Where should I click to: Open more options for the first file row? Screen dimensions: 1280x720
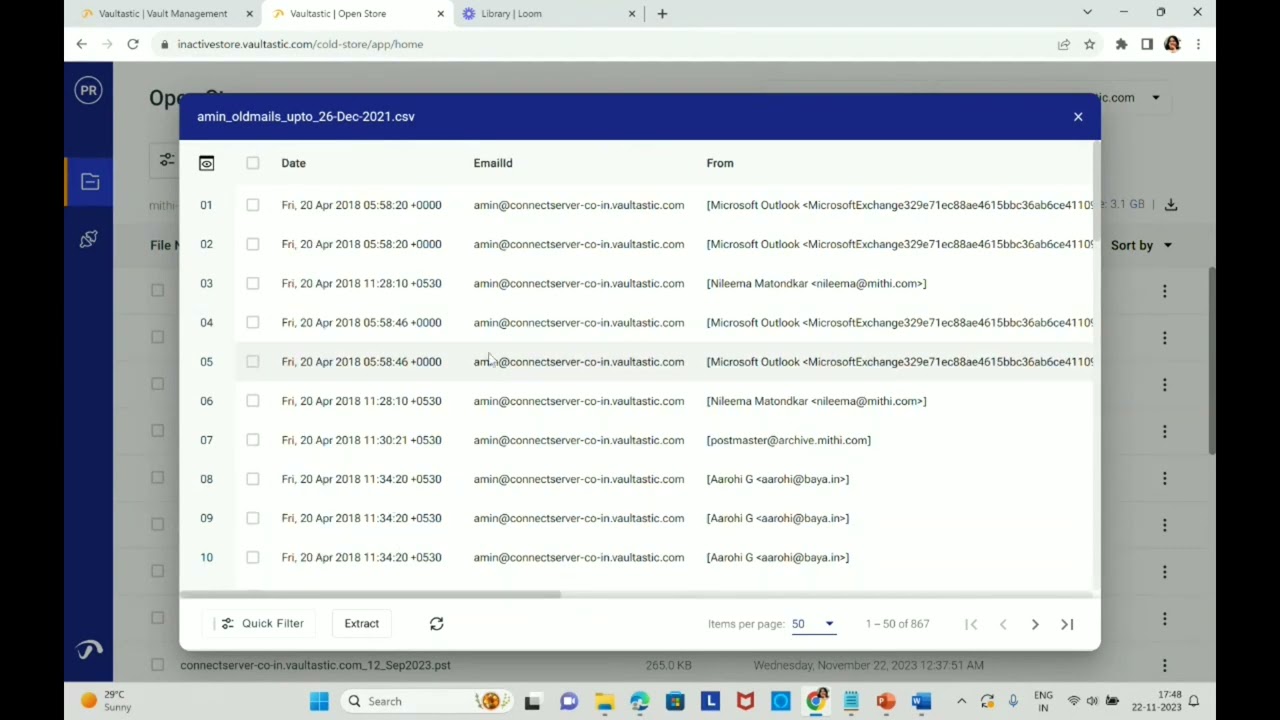(1164, 291)
